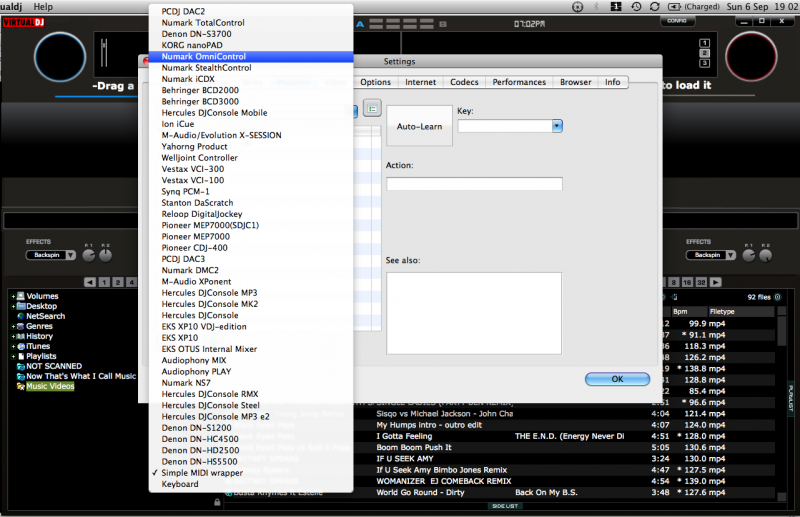Screen dimensions: 800x517
Task: Click the browser lock icon
Action: point(217,502)
